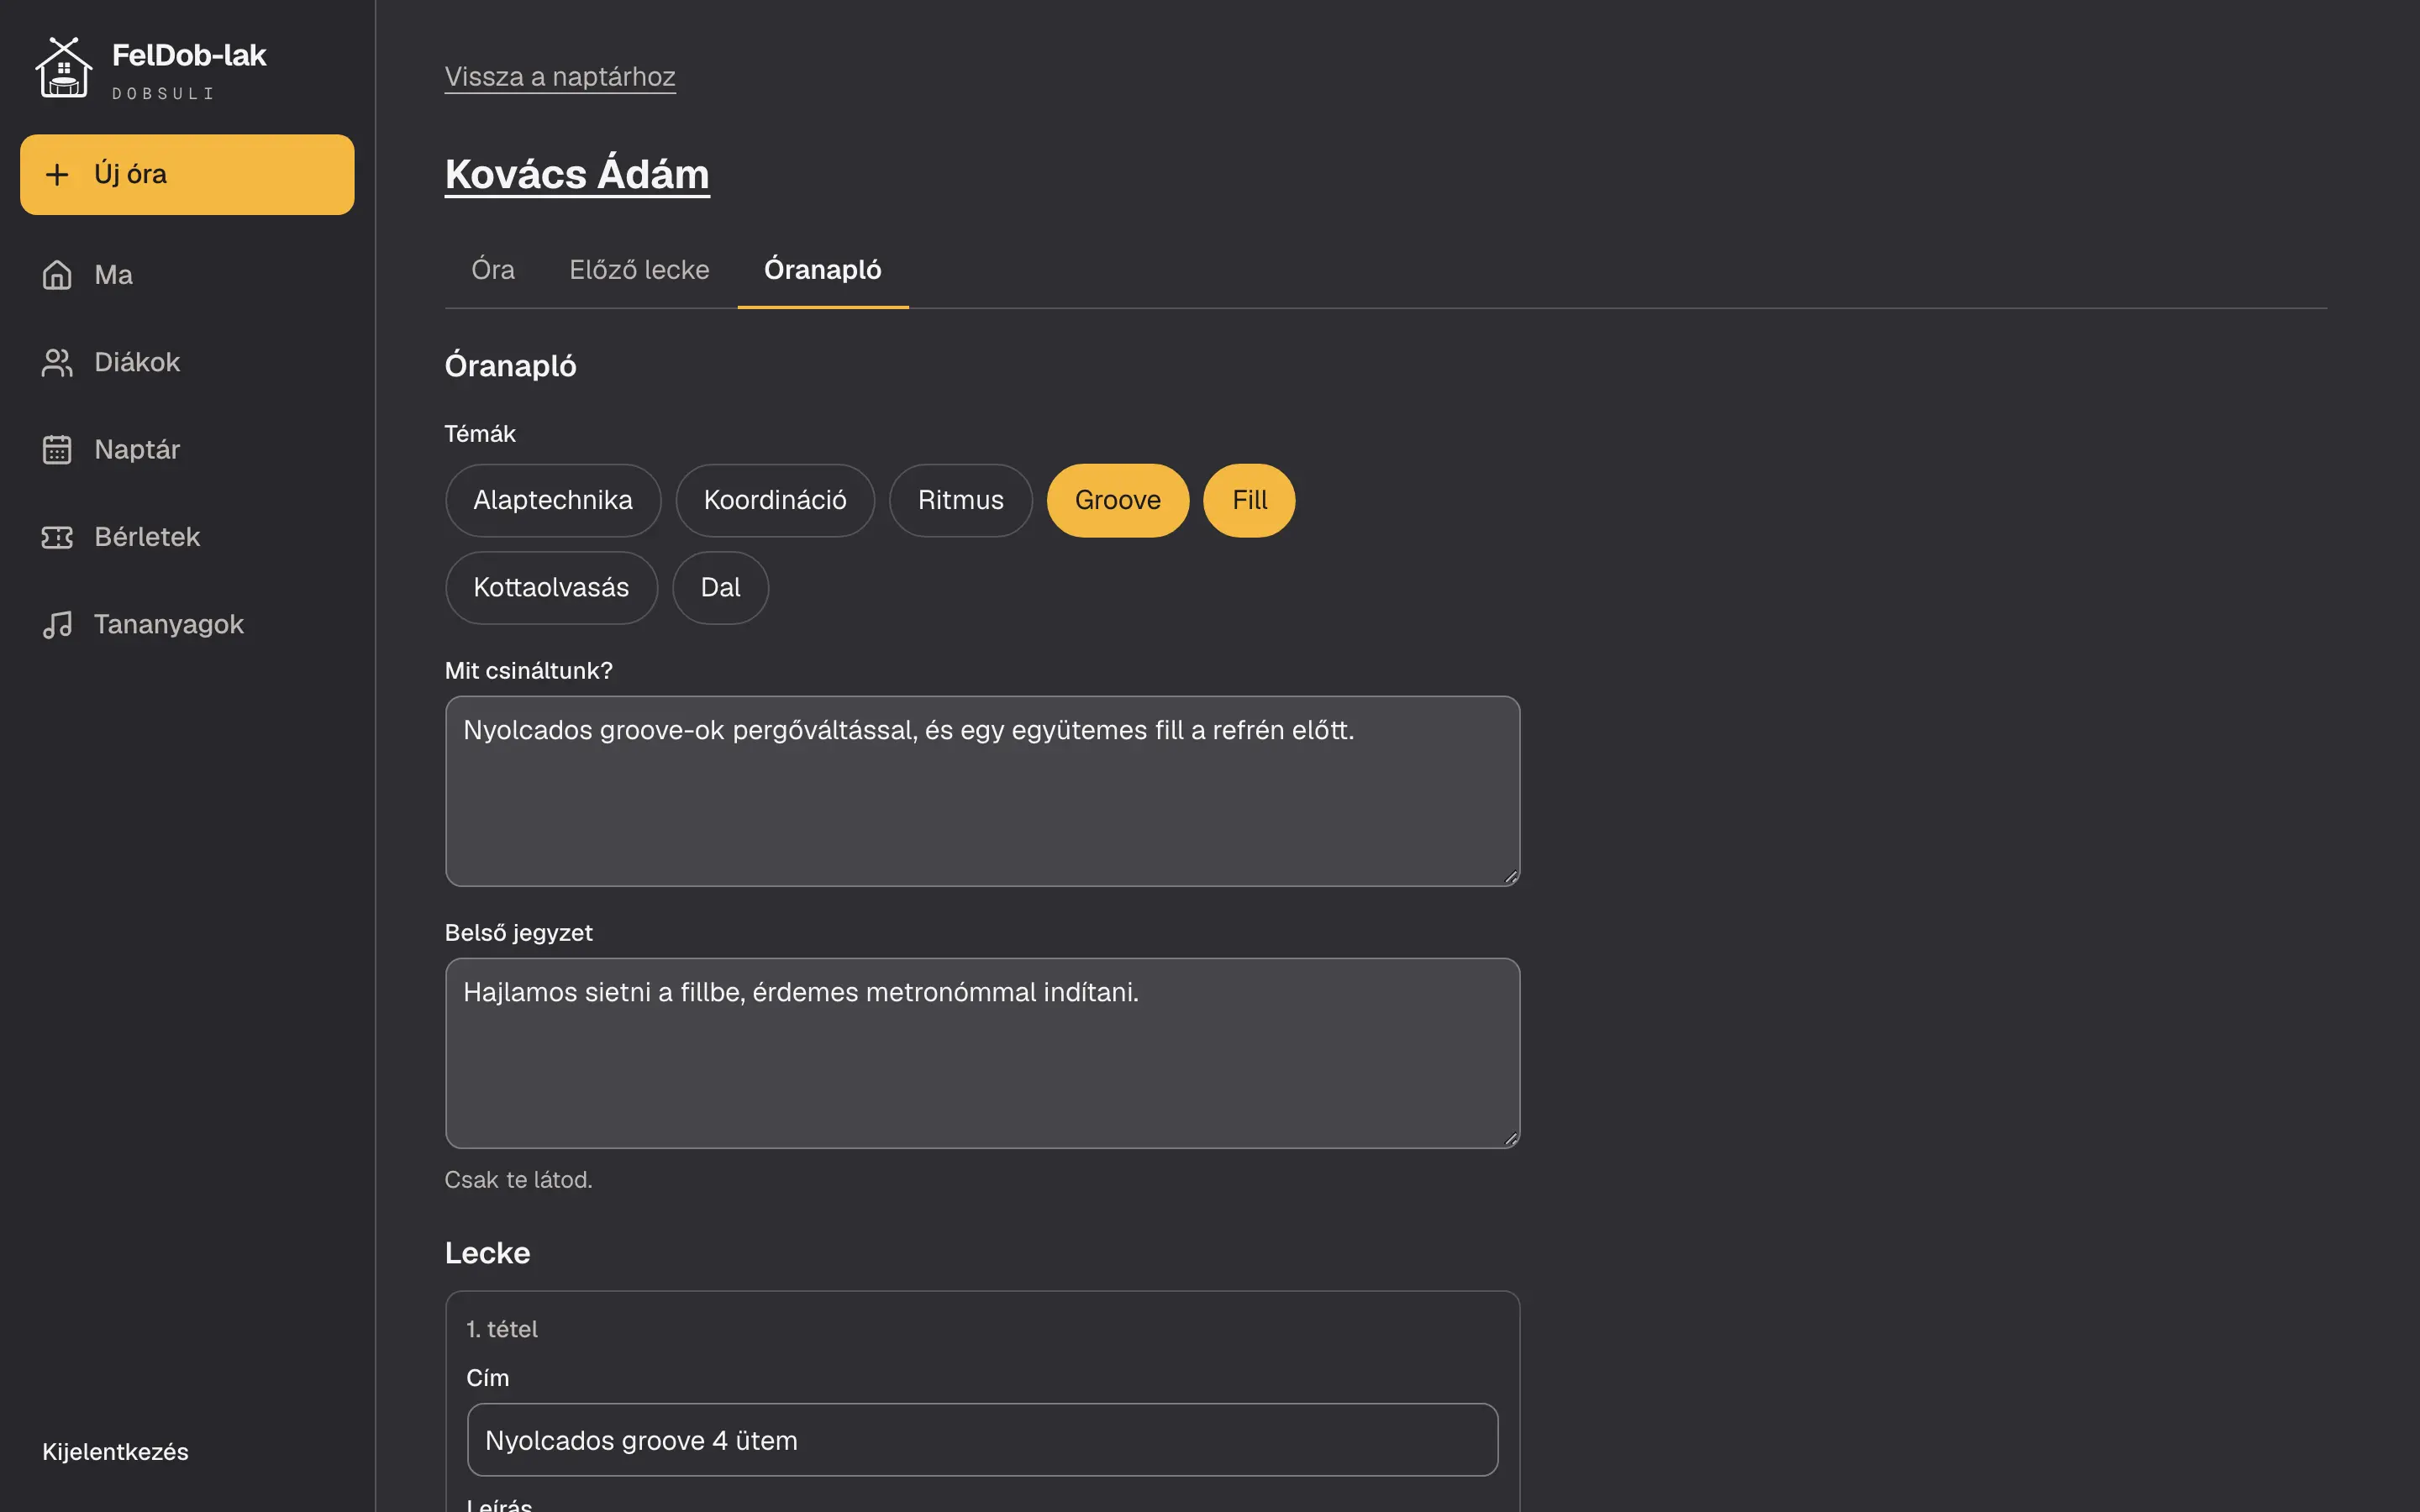Deselect the Fill topic chip
Screen dimensions: 2420x1512
click(x=1249, y=500)
